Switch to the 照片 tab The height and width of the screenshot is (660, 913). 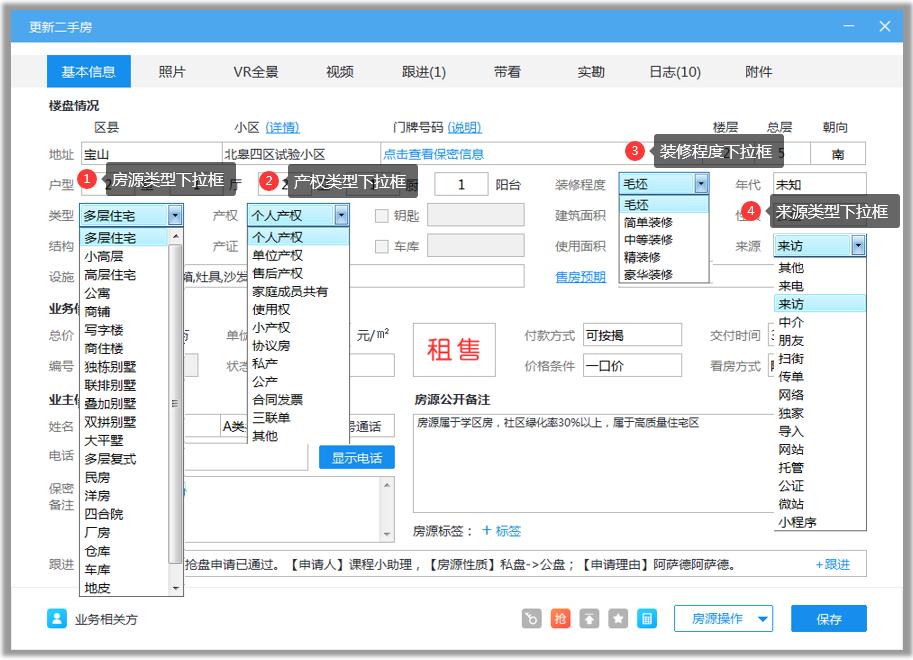coord(172,71)
